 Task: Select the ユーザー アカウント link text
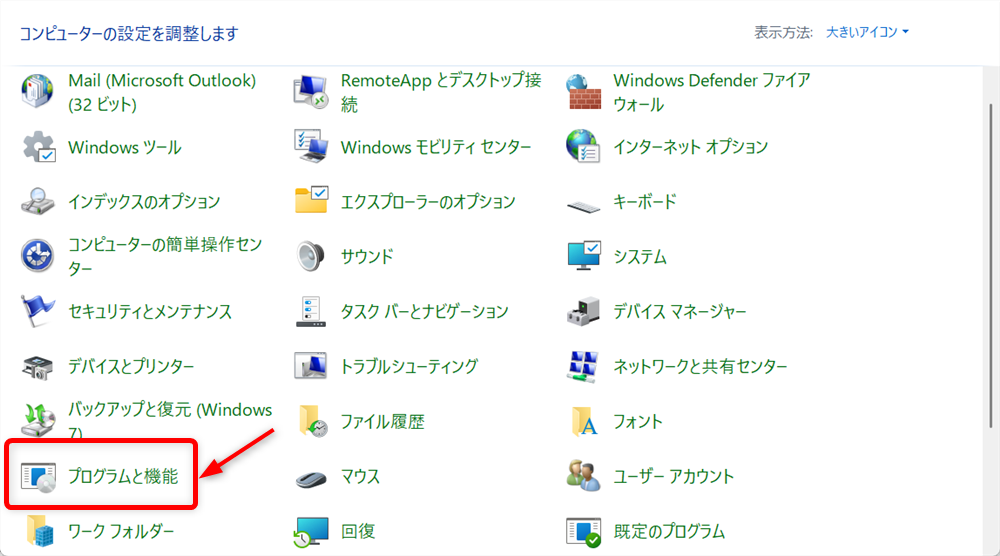[673, 476]
